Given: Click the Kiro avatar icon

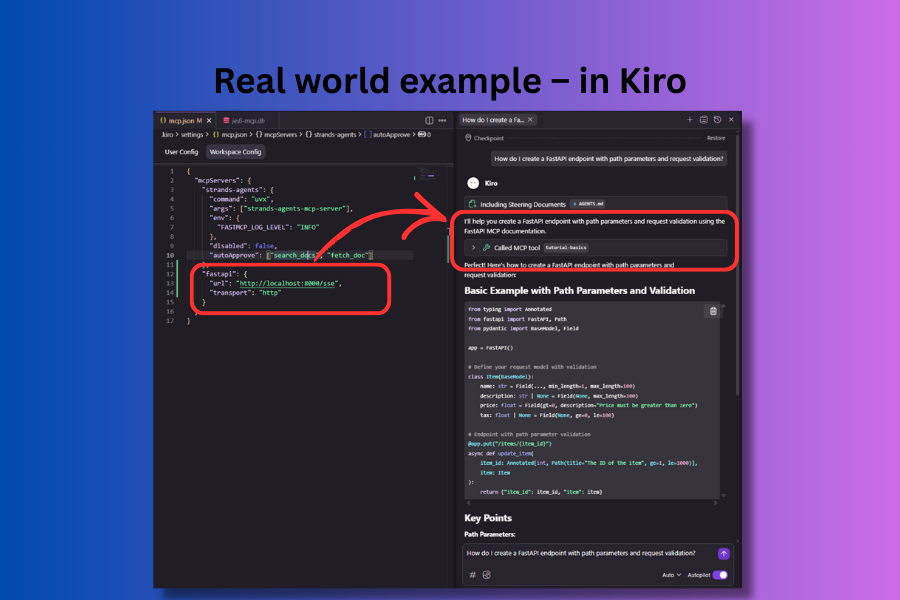Looking at the screenshot, I should 473,183.
